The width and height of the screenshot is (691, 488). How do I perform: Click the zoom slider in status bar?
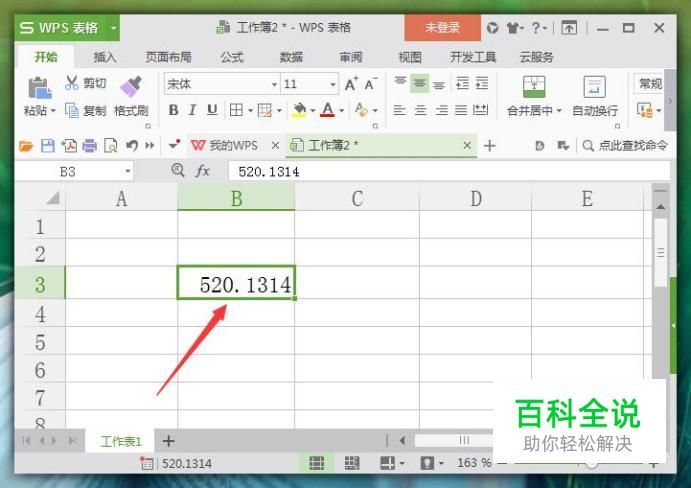[x=591, y=464]
